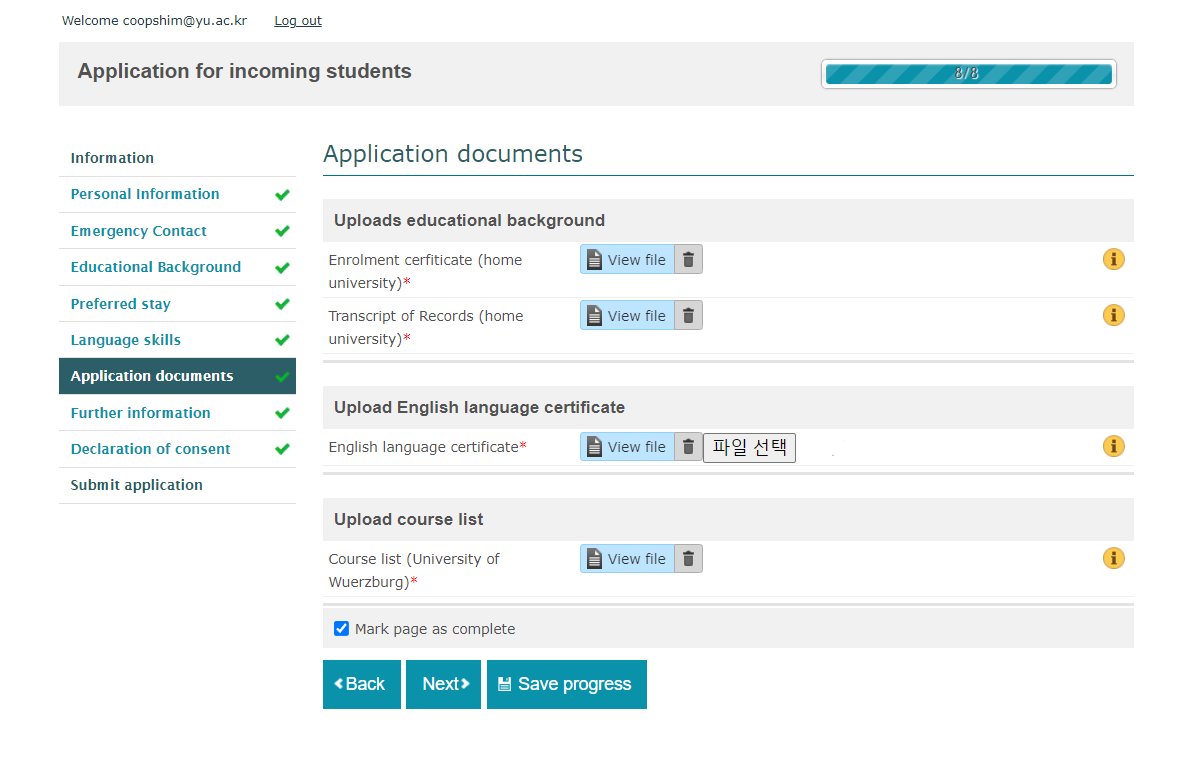The height and width of the screenshot is (774, 1189).
Task: Show info for Transcript of Records
Action: click(x=1113, y=316)
